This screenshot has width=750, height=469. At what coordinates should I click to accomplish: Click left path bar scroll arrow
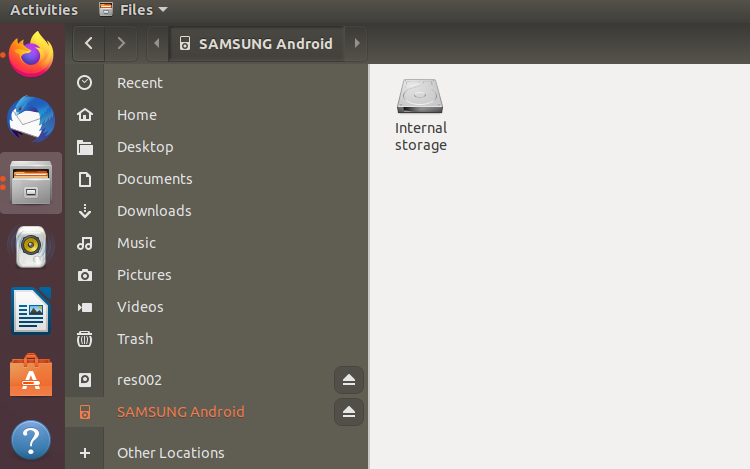[x=157, y=43]
